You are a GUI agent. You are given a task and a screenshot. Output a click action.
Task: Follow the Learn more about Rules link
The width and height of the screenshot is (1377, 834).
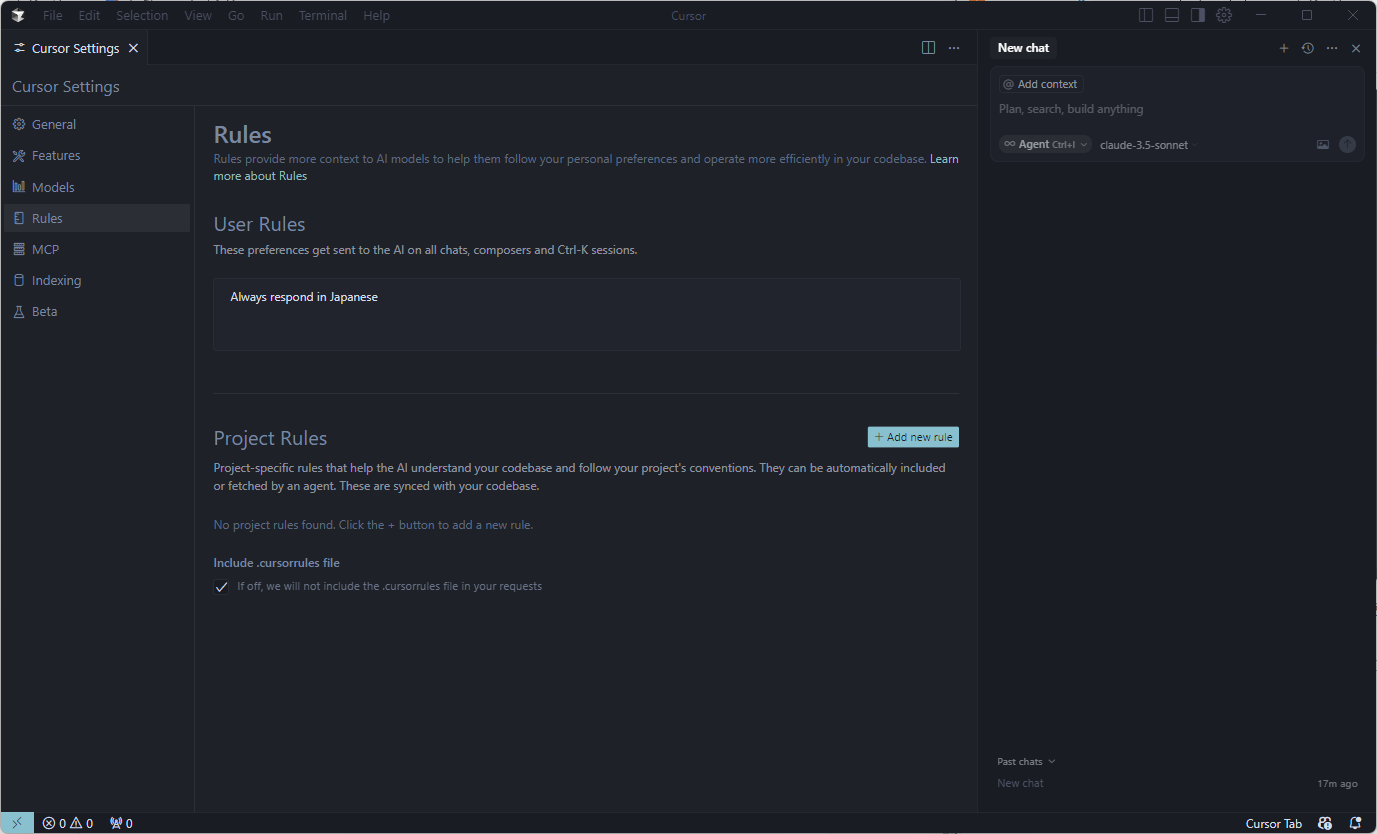[260, 176]
